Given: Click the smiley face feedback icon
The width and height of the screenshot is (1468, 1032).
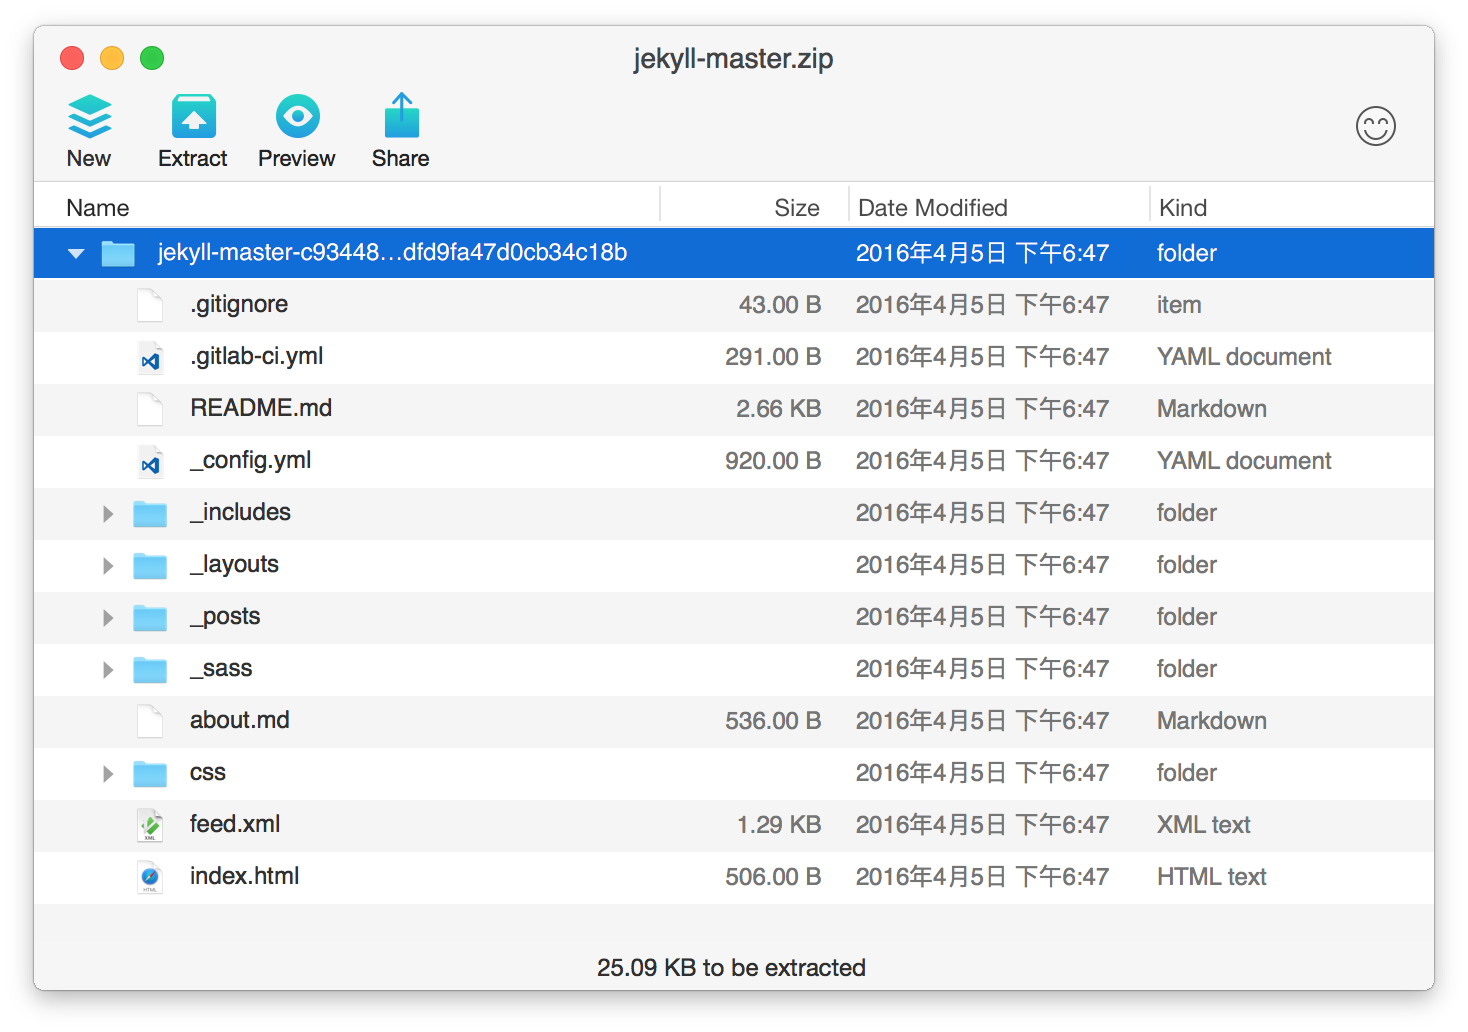Looking at the screenshot, I should coord(1375,127).
